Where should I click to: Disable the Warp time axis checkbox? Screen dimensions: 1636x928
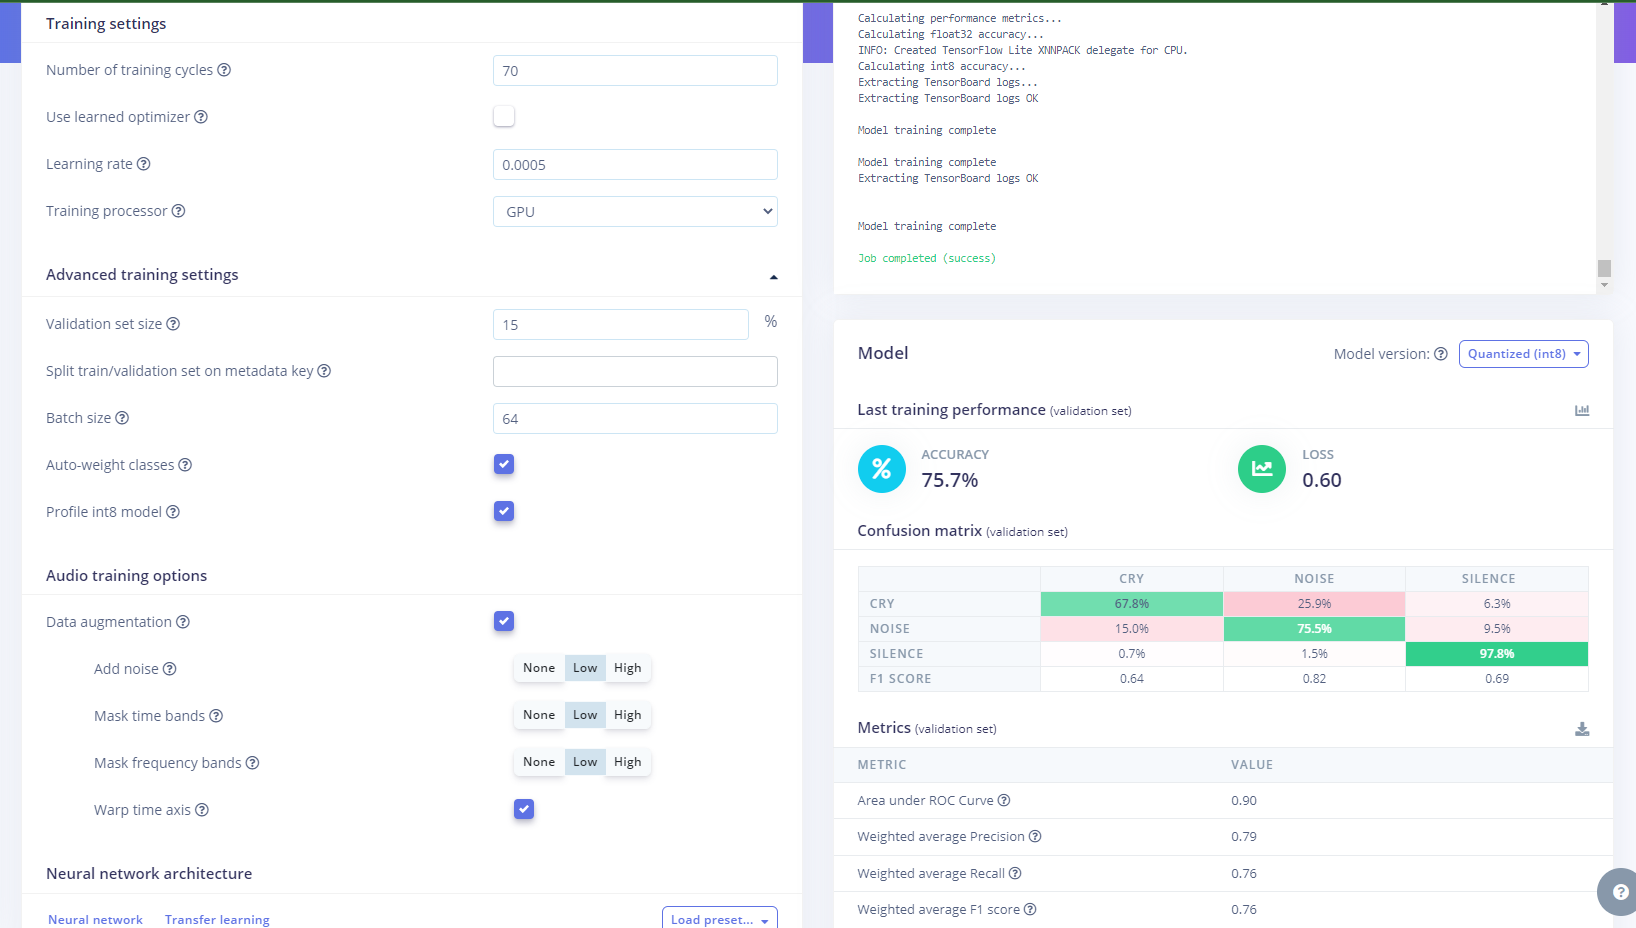(x=524, y=809)
